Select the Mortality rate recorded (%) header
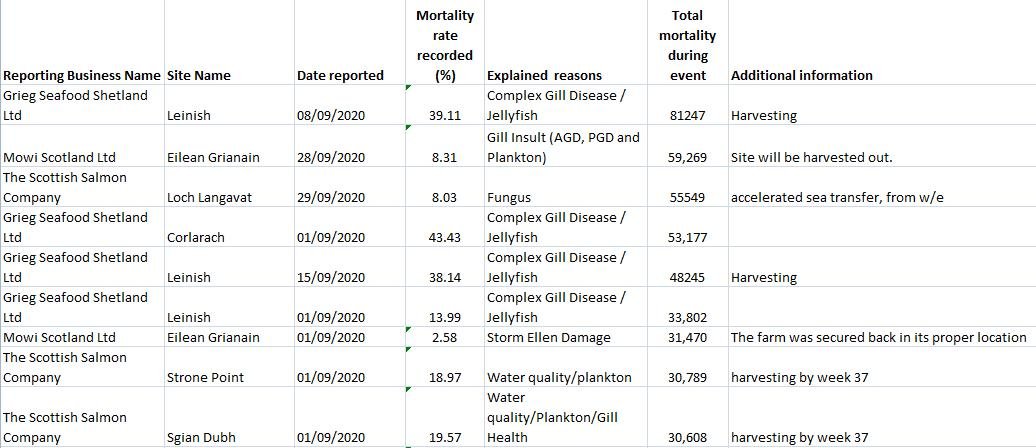This screenshot has width=1036, height=448. [x=444, y=46]
